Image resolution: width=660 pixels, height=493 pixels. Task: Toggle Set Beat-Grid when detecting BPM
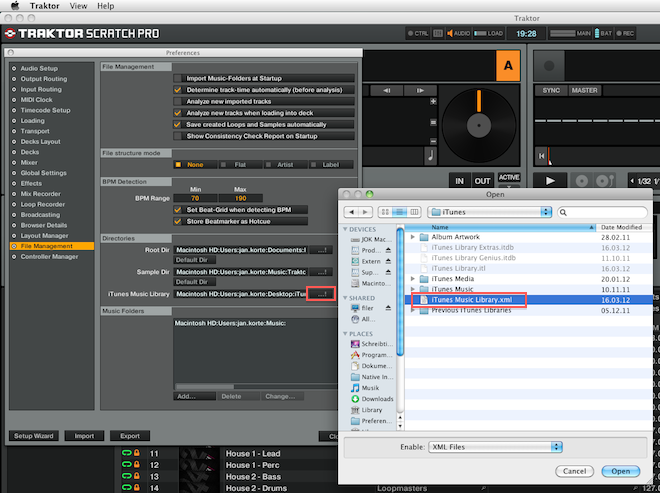click(x=178, y=210)
